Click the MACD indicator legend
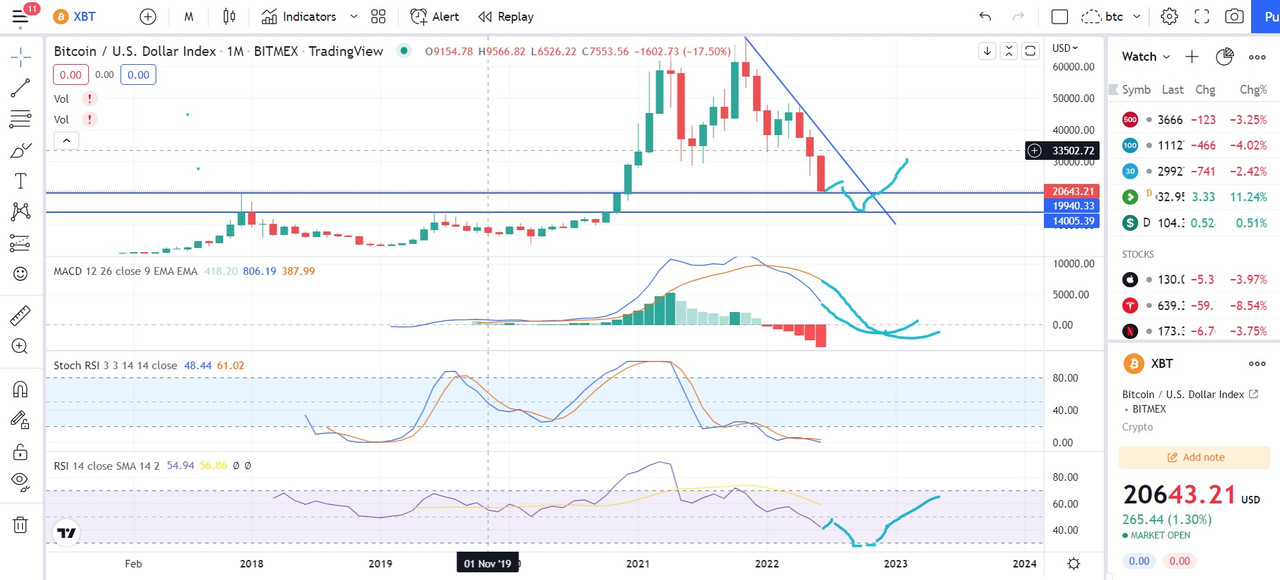 (125, 271)
